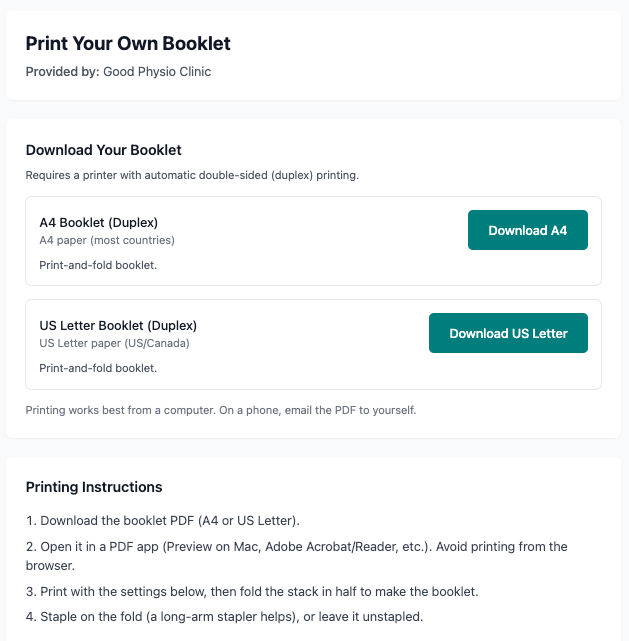This screenshot has width=629, height=641.
Task: Click the note about emailing the PDF to yourself
Action: tap(220, 410)
